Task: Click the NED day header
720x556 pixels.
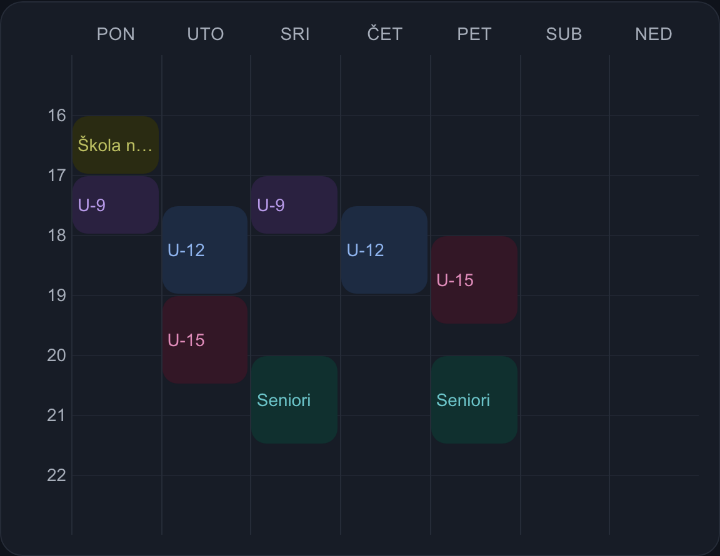Action: click(653, 34)
